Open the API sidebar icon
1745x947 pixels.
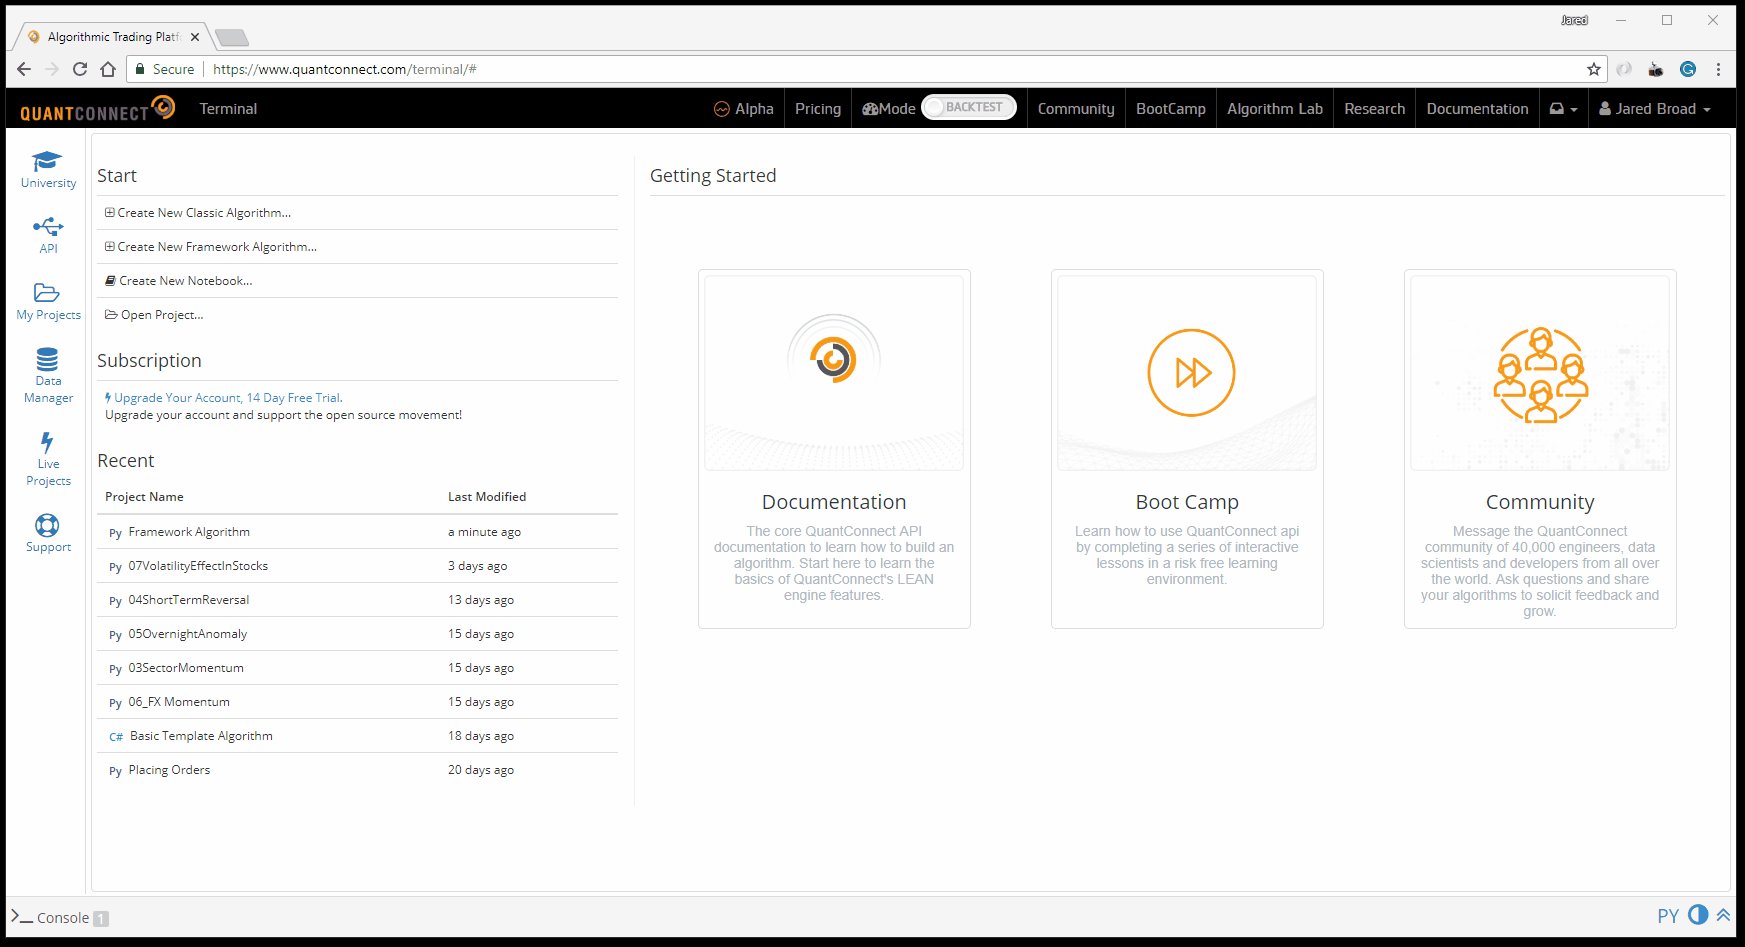click(x=48, y=227)
